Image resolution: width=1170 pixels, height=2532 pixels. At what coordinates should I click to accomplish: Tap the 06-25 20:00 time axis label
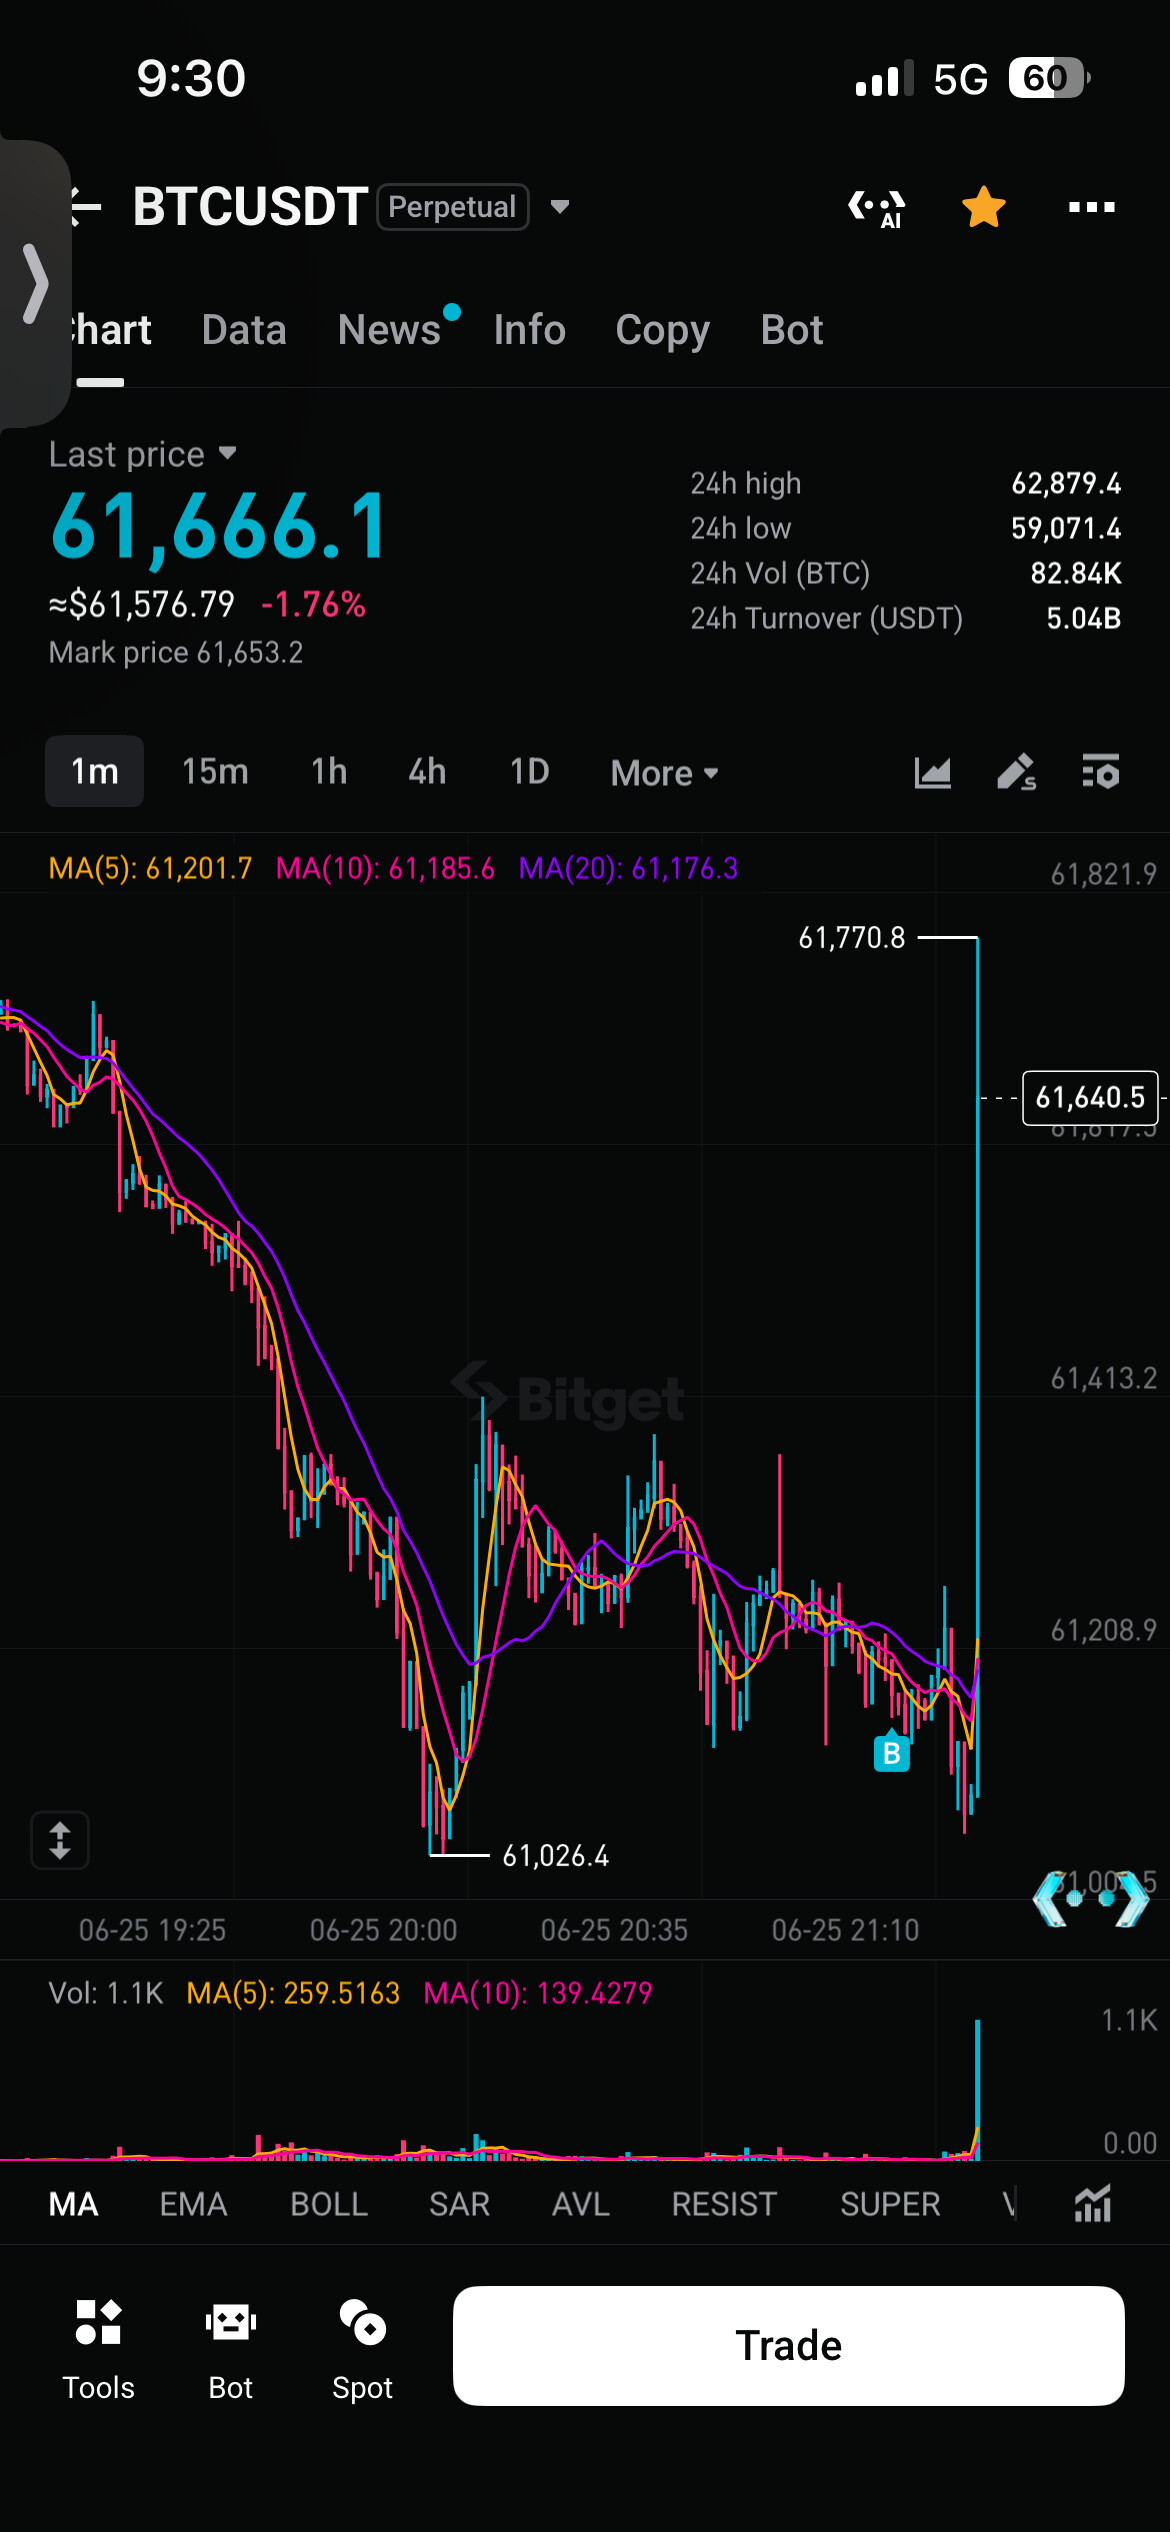click(383, 1930)
